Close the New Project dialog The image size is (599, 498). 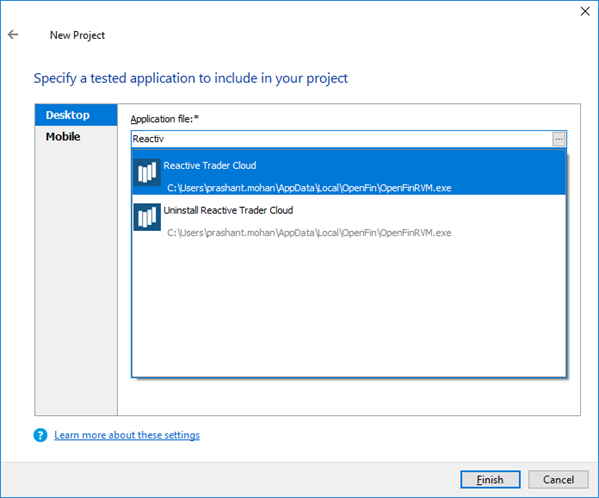click(585, 11)
